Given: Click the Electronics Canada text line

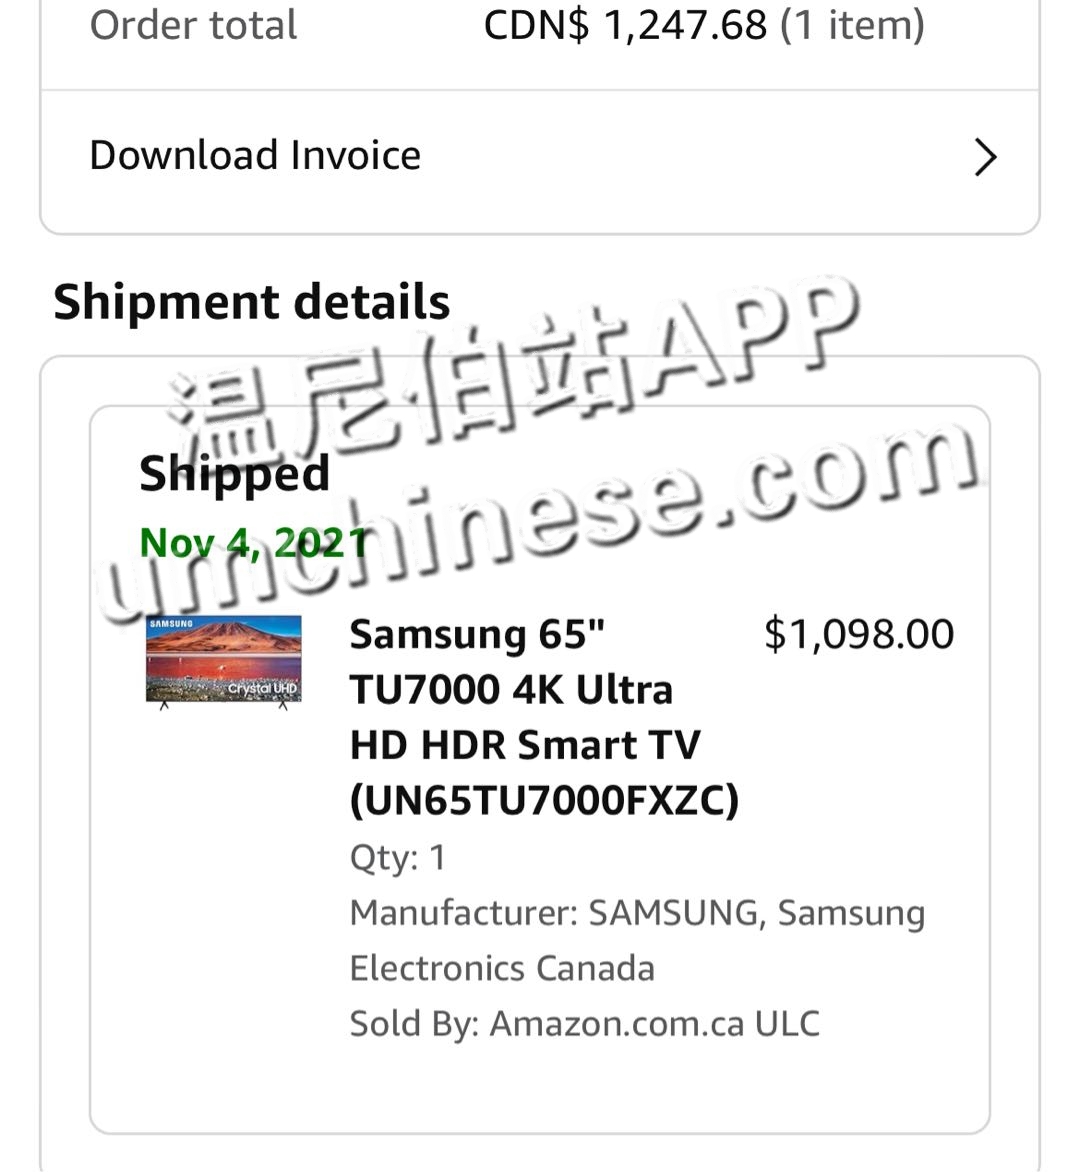Looking at the screenshot, I should pyautogui.click(x=502, y=968).
